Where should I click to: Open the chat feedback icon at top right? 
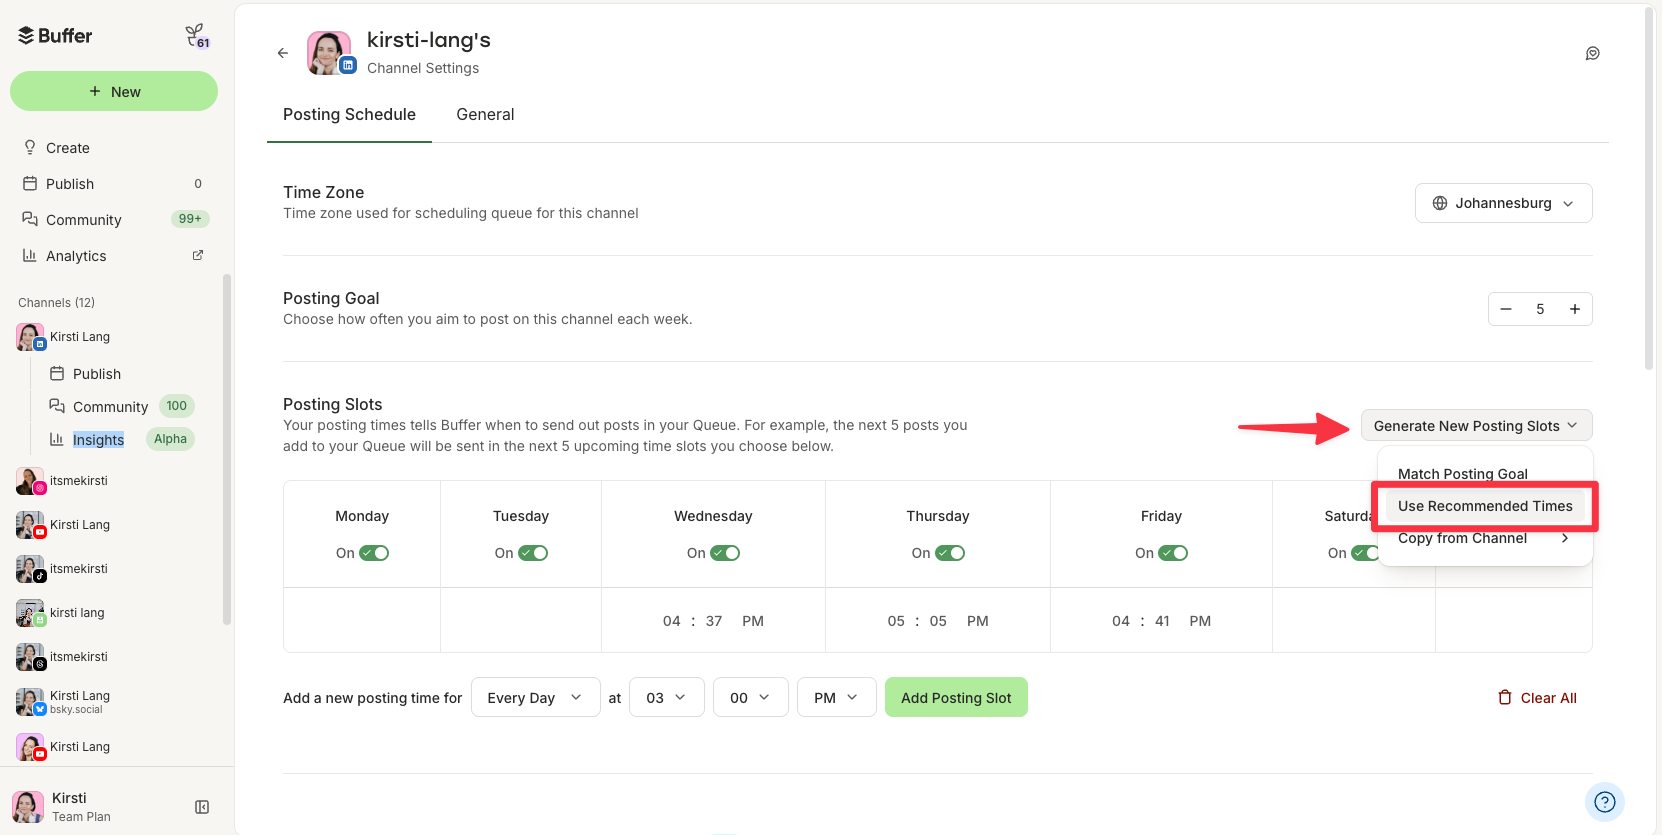click(x=1593, y=53)
